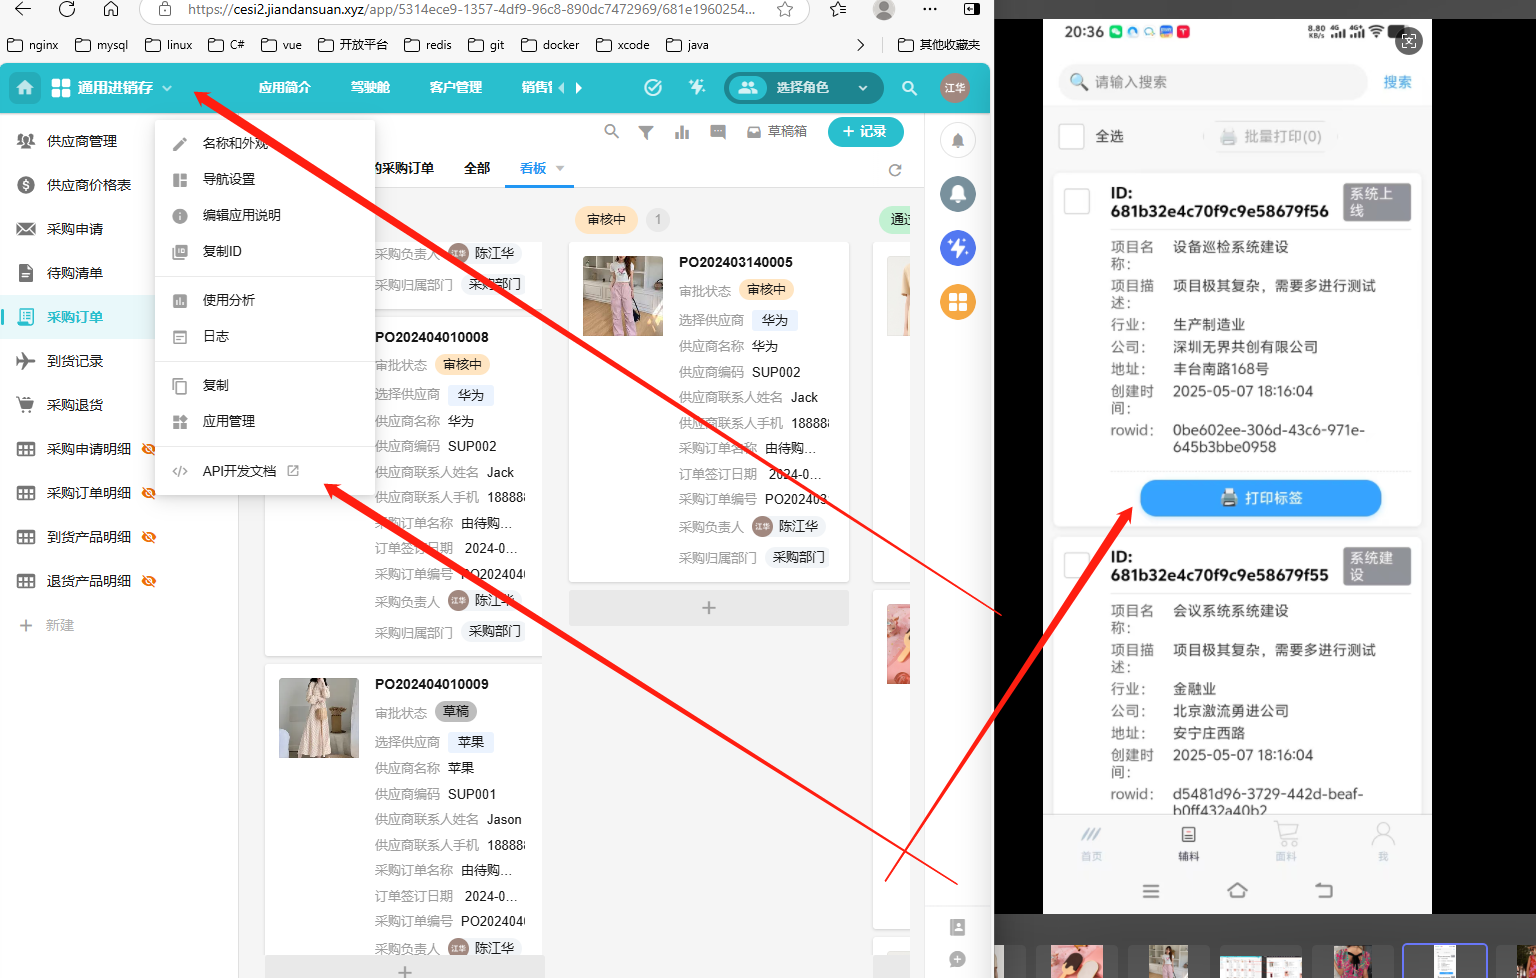The image size is (1536, 978).
Task: Tap the phone's recent-apps menu button
Action: click(x=1151, y=890)
